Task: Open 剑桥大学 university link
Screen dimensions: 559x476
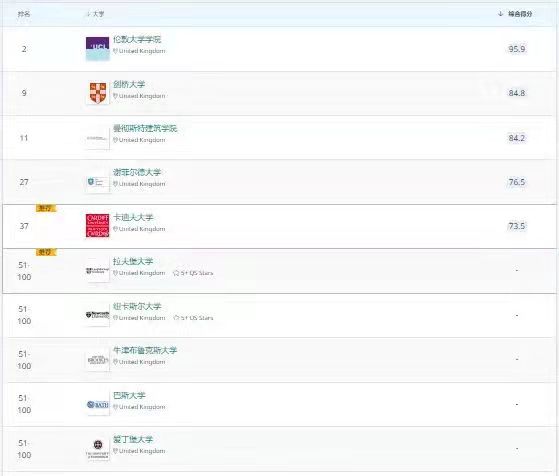Action: click(x=129, y=85)
